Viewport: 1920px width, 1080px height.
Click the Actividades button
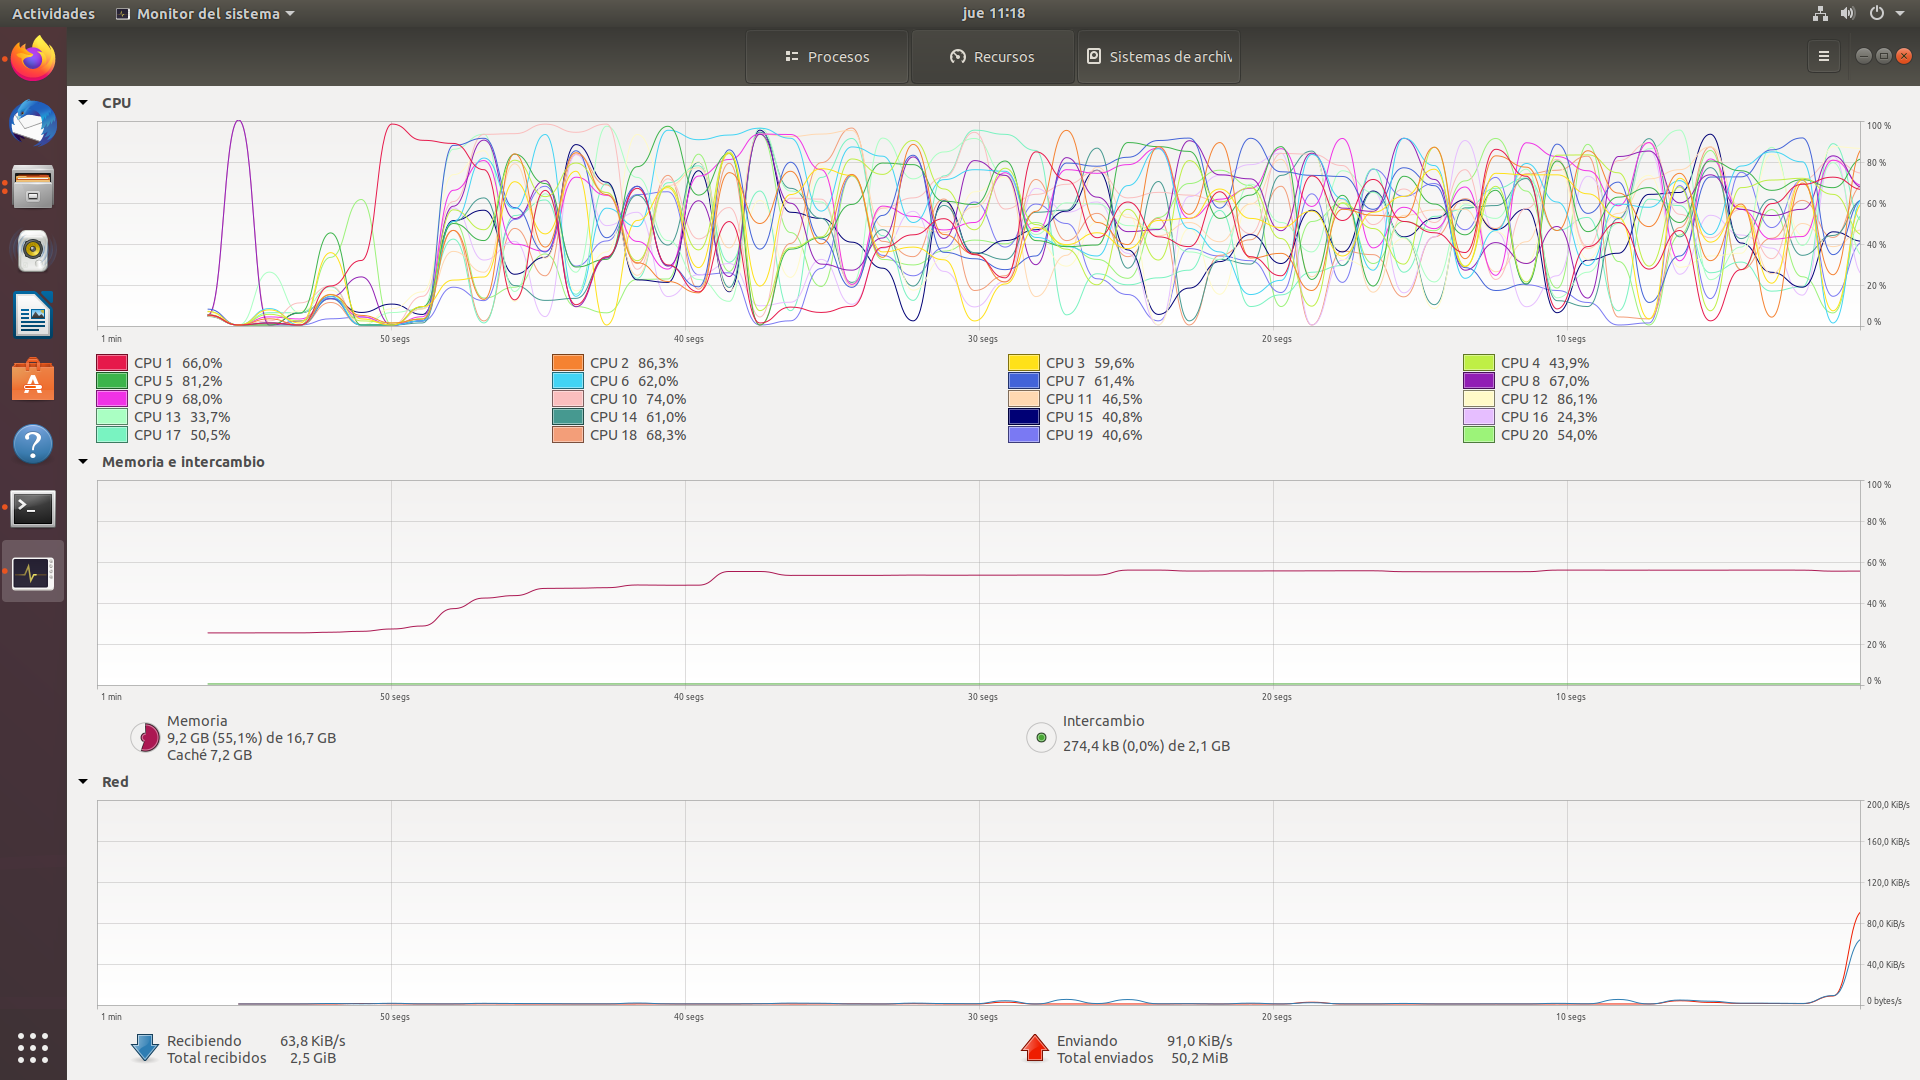(53, 13)
